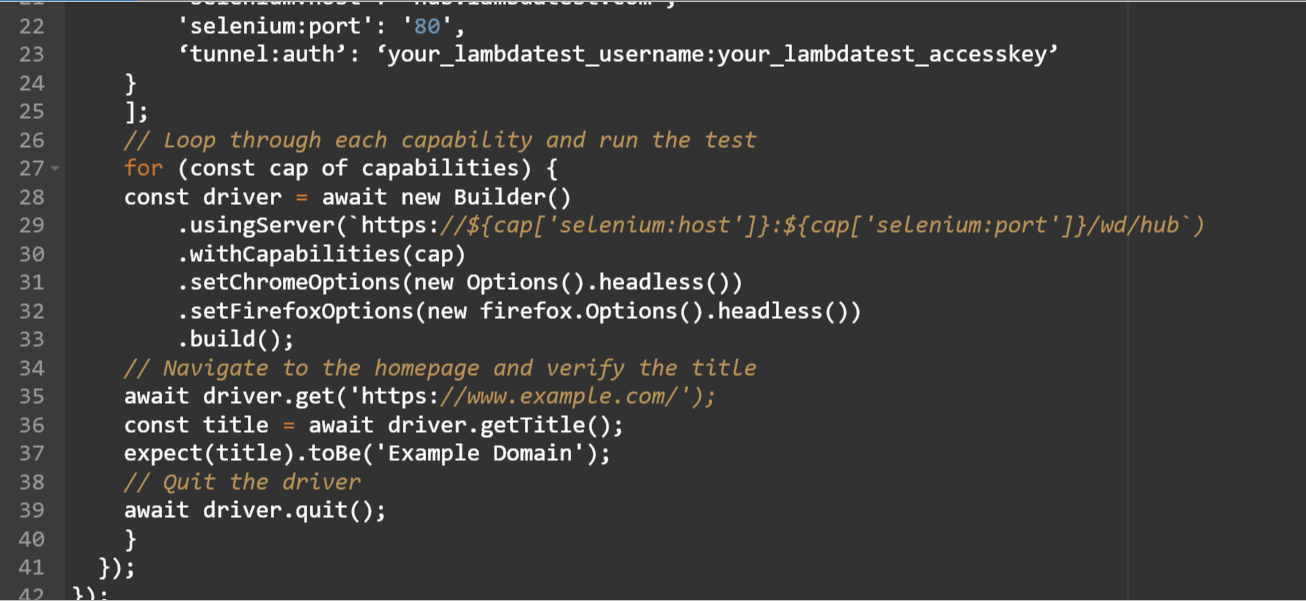Click line number 28 in the gutter

coord(31,197)
